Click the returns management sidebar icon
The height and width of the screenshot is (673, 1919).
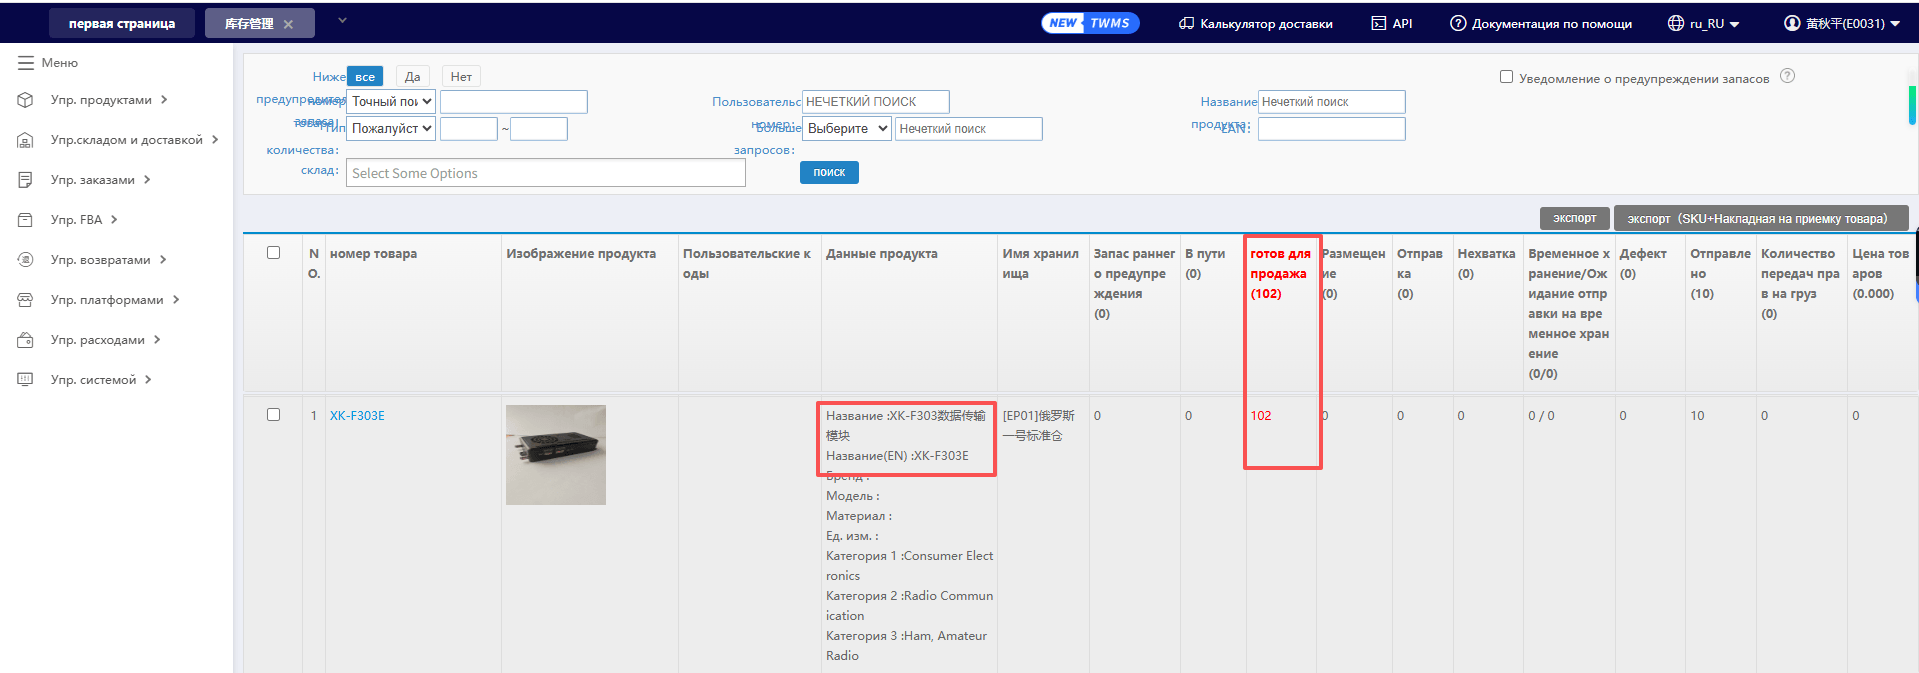[26, 260]
